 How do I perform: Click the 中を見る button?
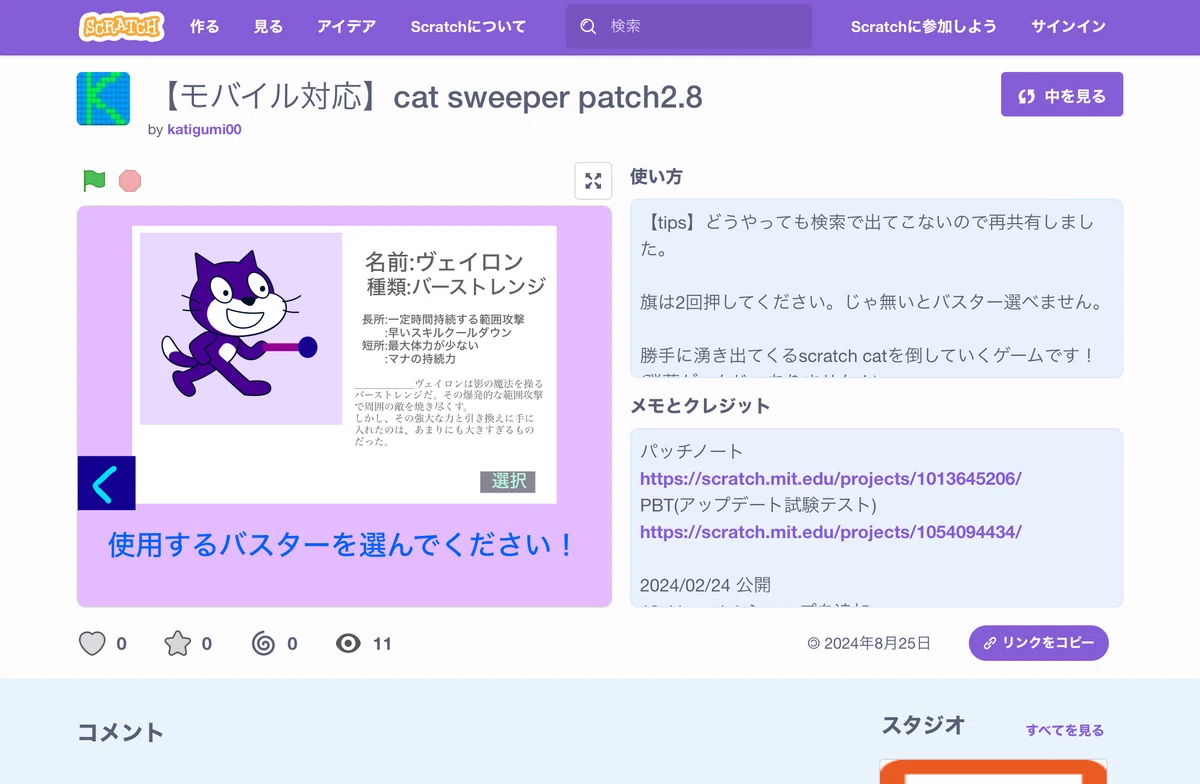(x=1062, y=95)
